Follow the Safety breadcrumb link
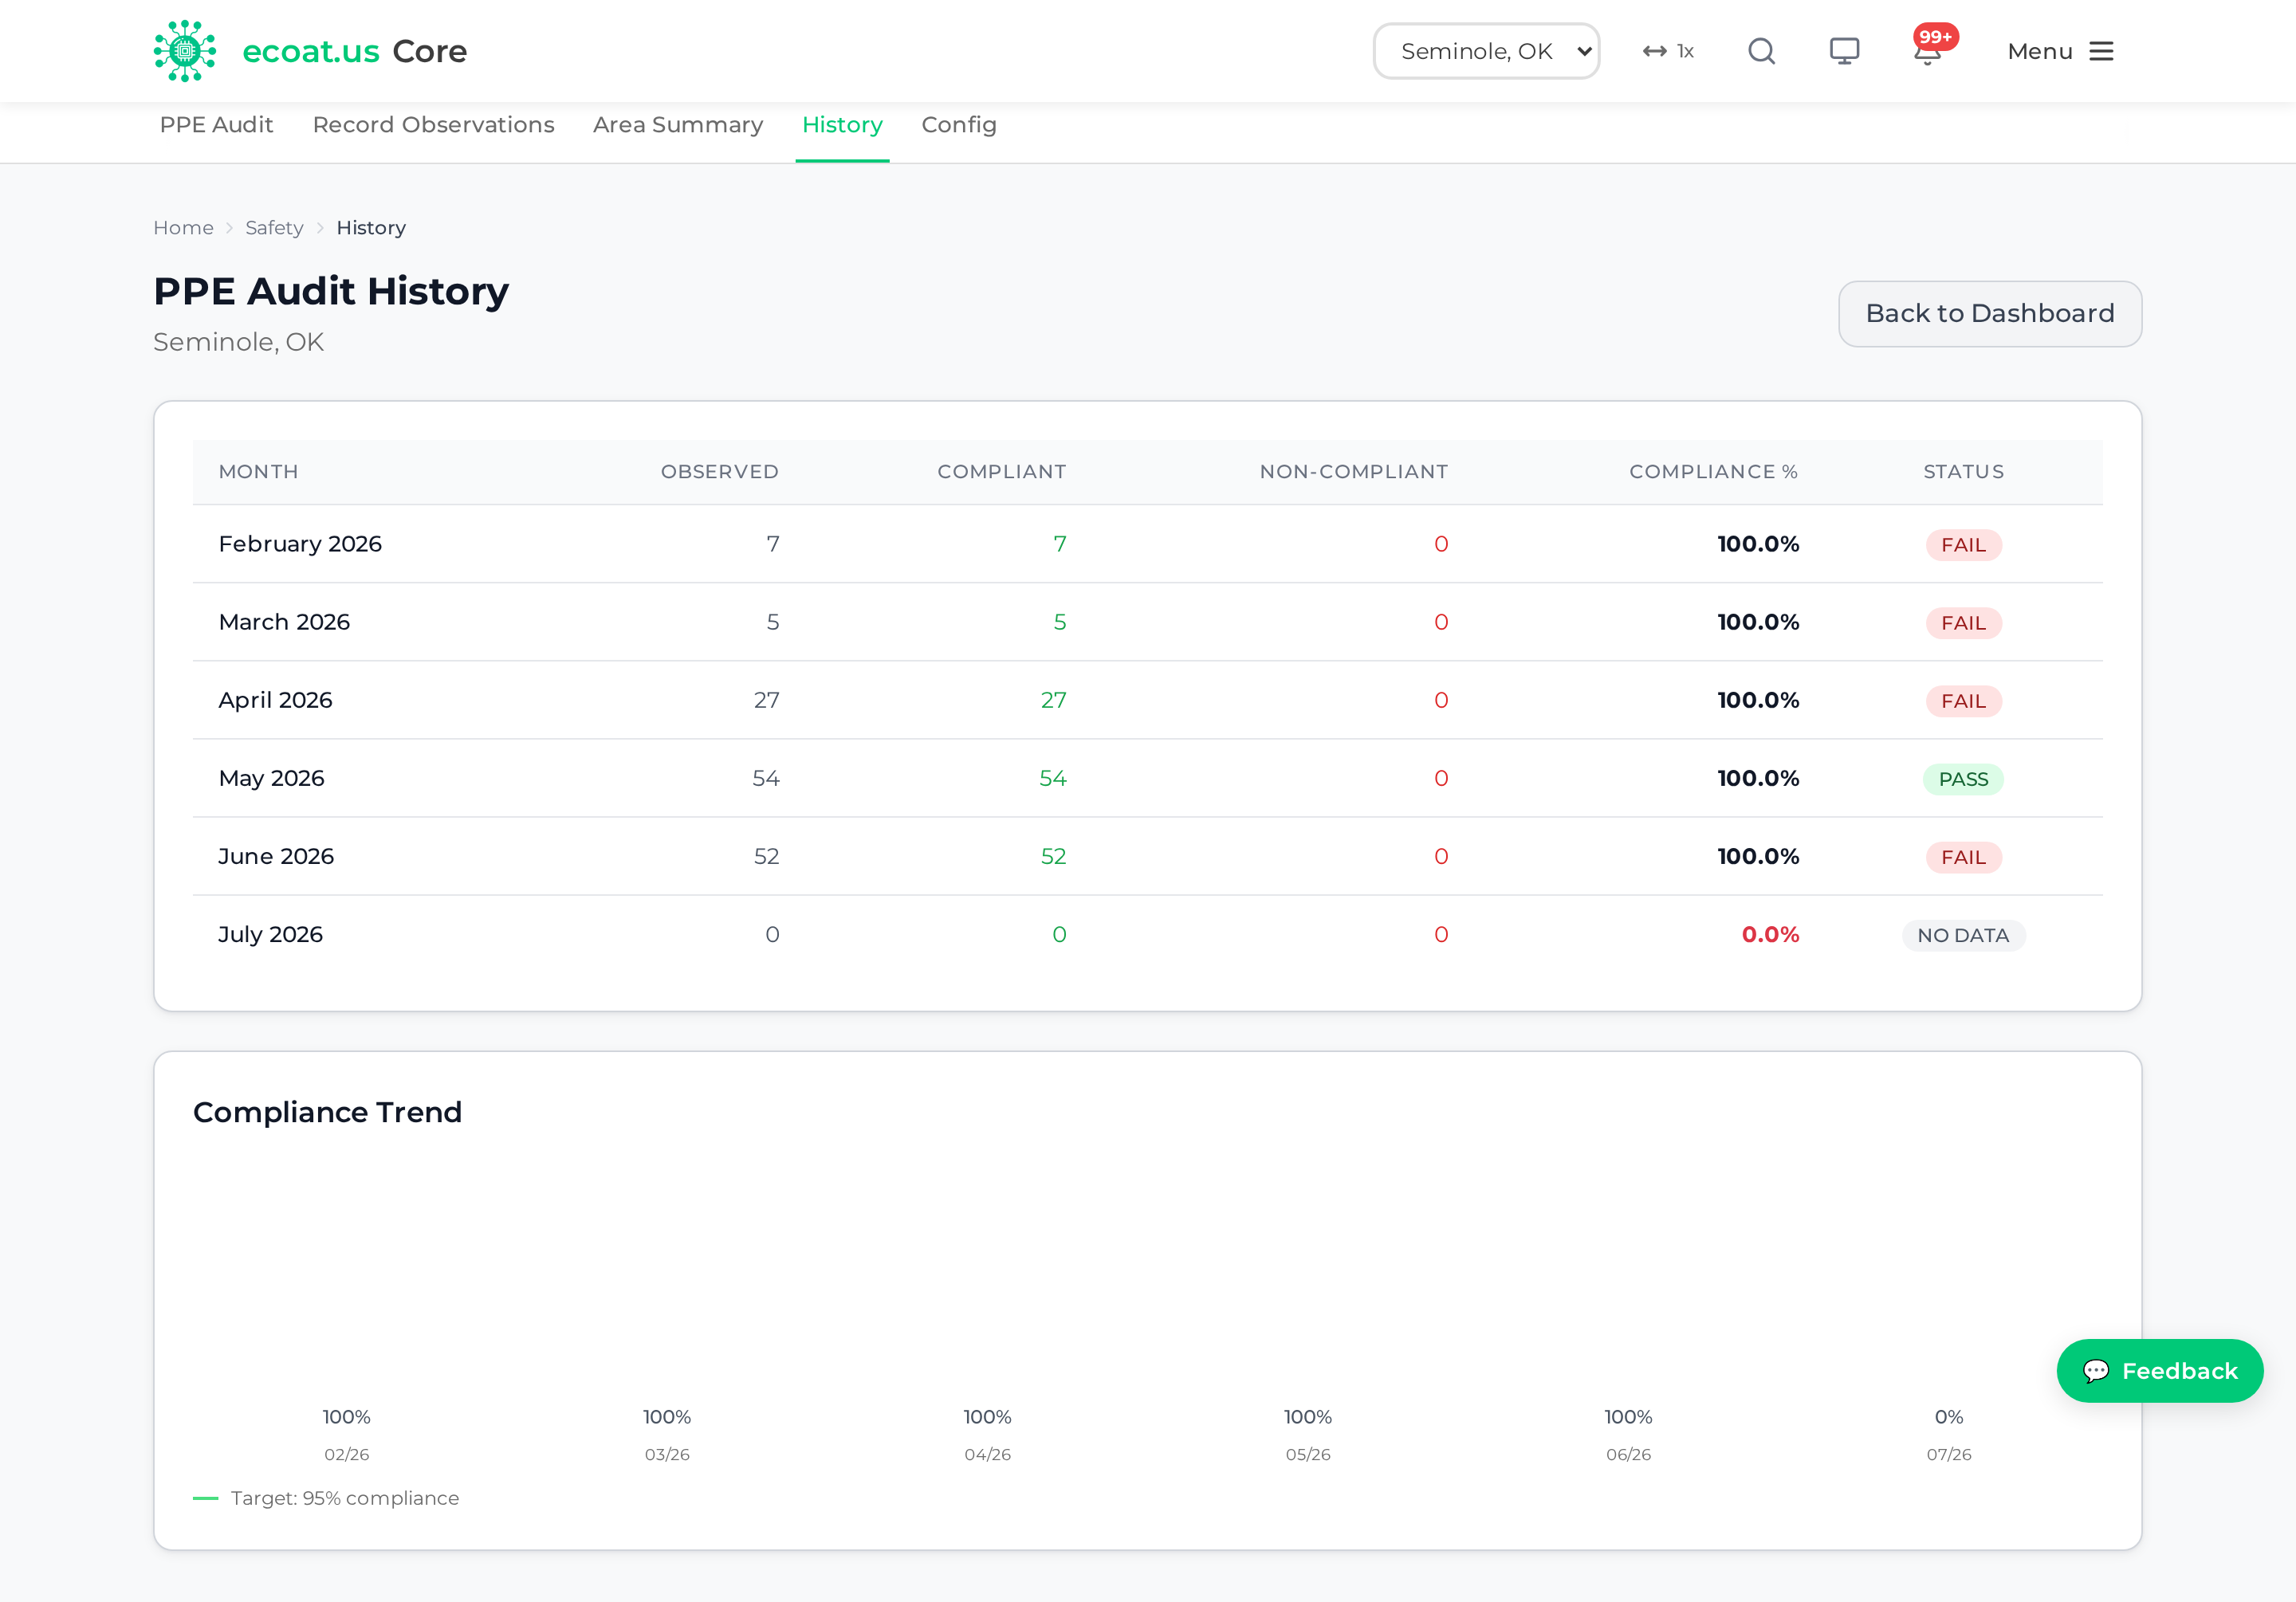Viewport: 2296px width, 1602px height. coord(274,228)
